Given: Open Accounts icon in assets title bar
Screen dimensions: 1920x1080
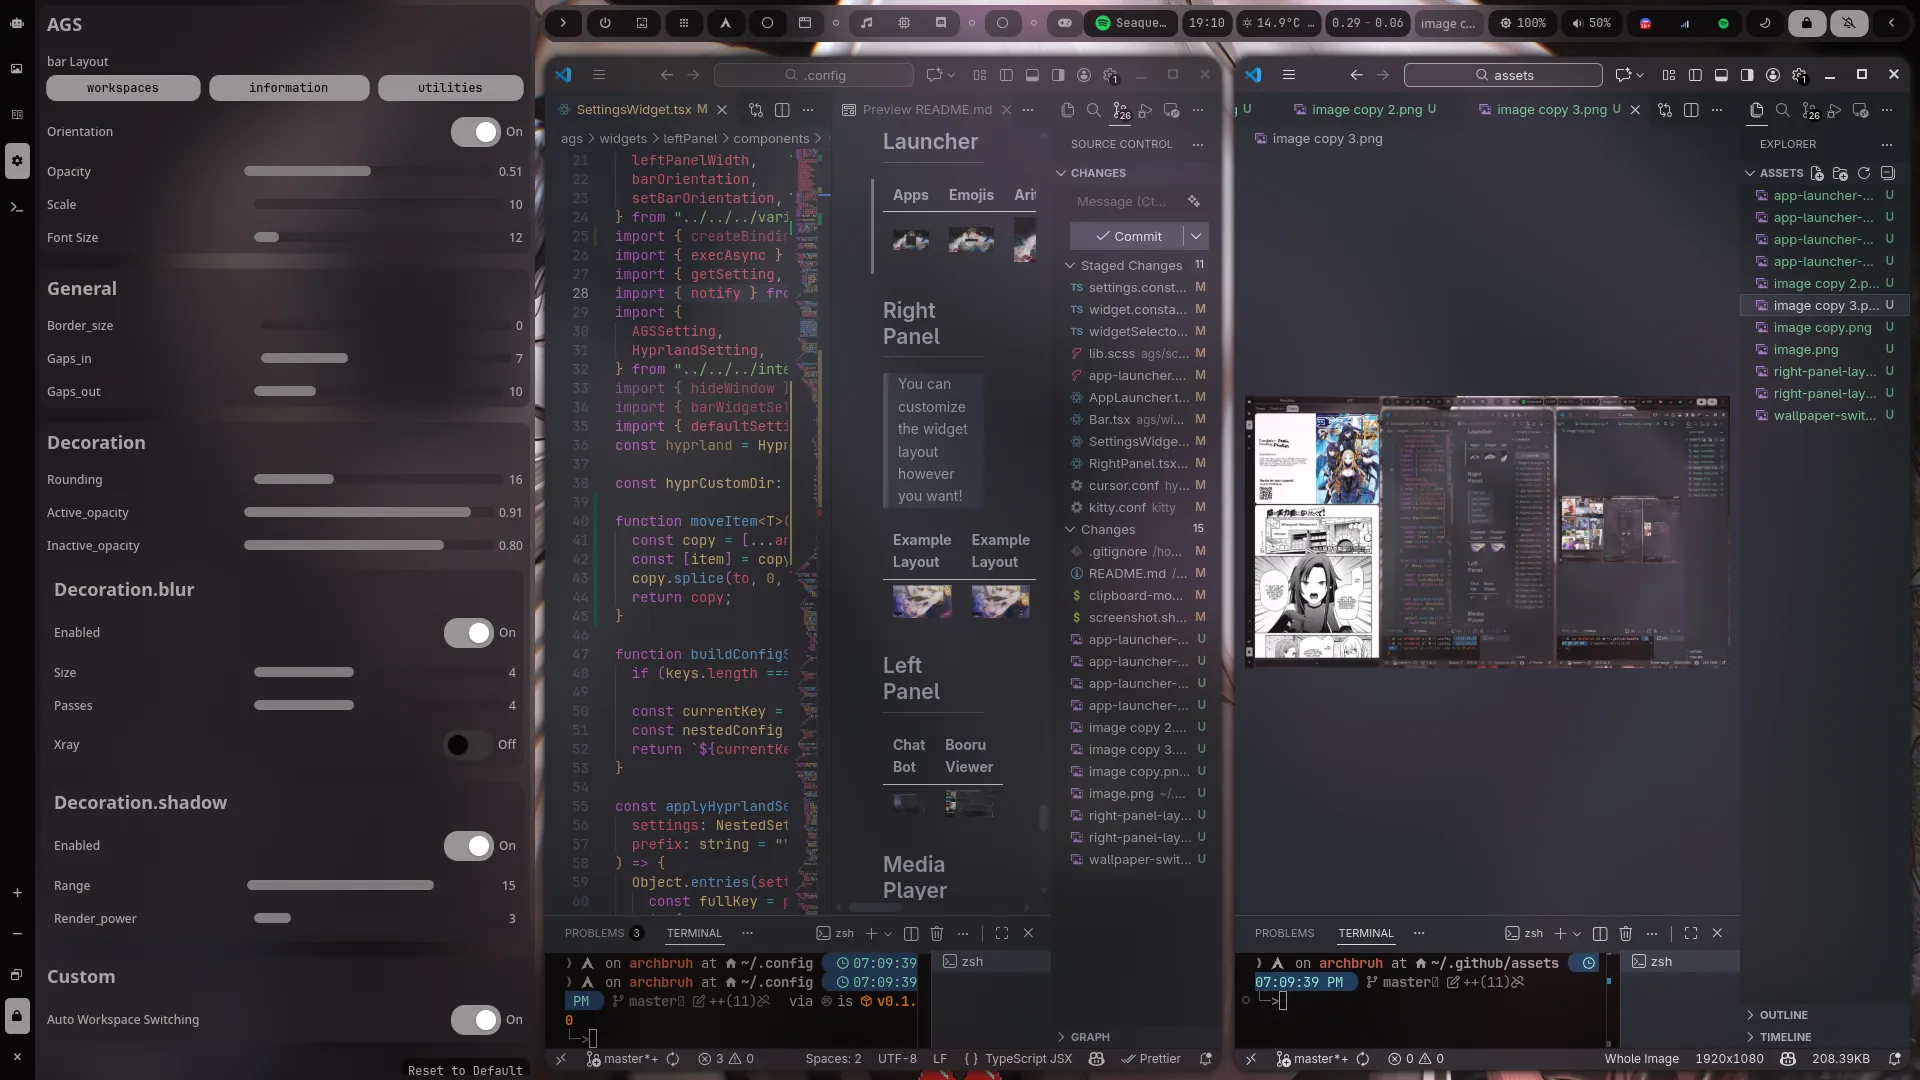Looking at the screenshot, I should click(1773, 75).
